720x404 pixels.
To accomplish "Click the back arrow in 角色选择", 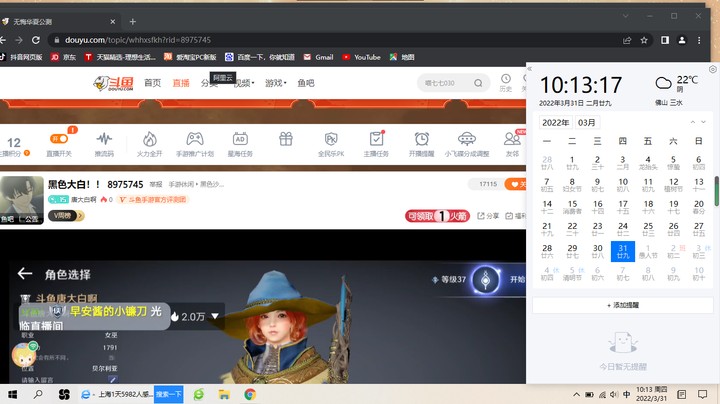I will (25, 274).
